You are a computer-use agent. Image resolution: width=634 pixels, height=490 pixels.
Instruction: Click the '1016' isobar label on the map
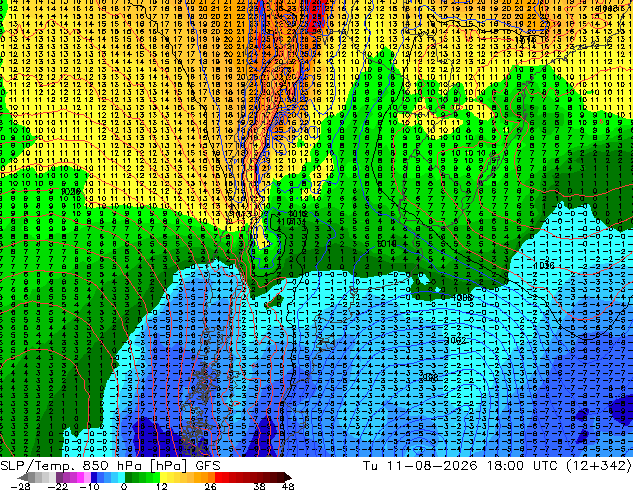(x=543, y=266)
